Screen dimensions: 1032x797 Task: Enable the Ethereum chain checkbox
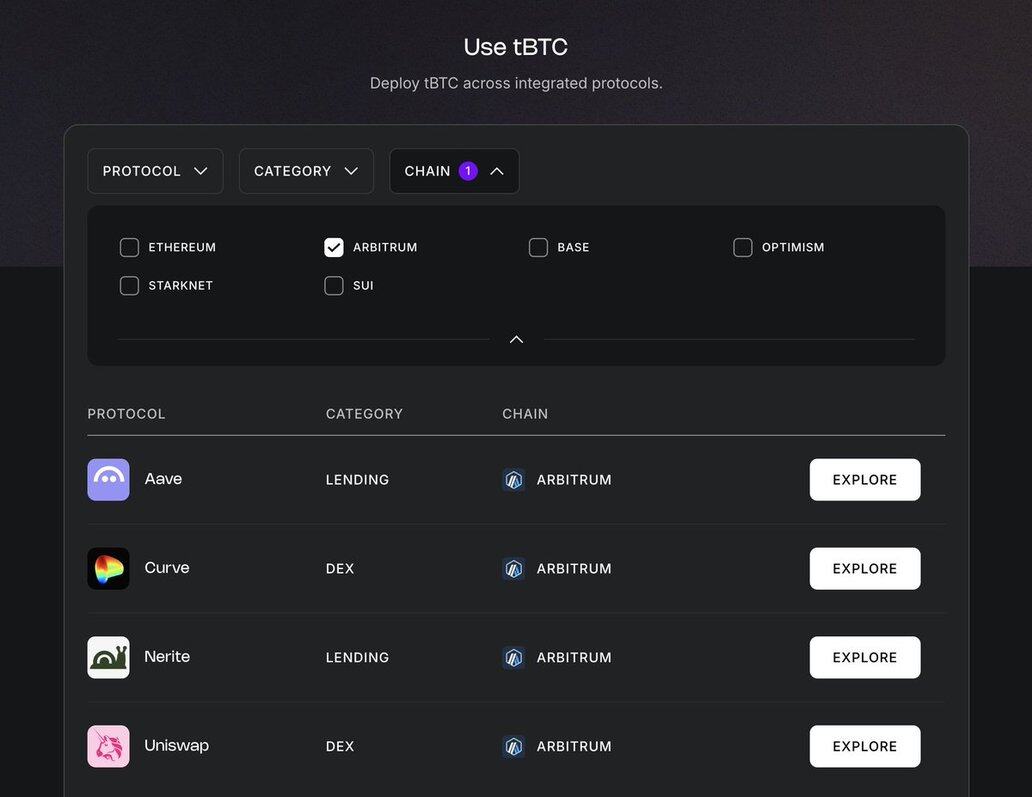pyautogui.click(x=129, y=247)
